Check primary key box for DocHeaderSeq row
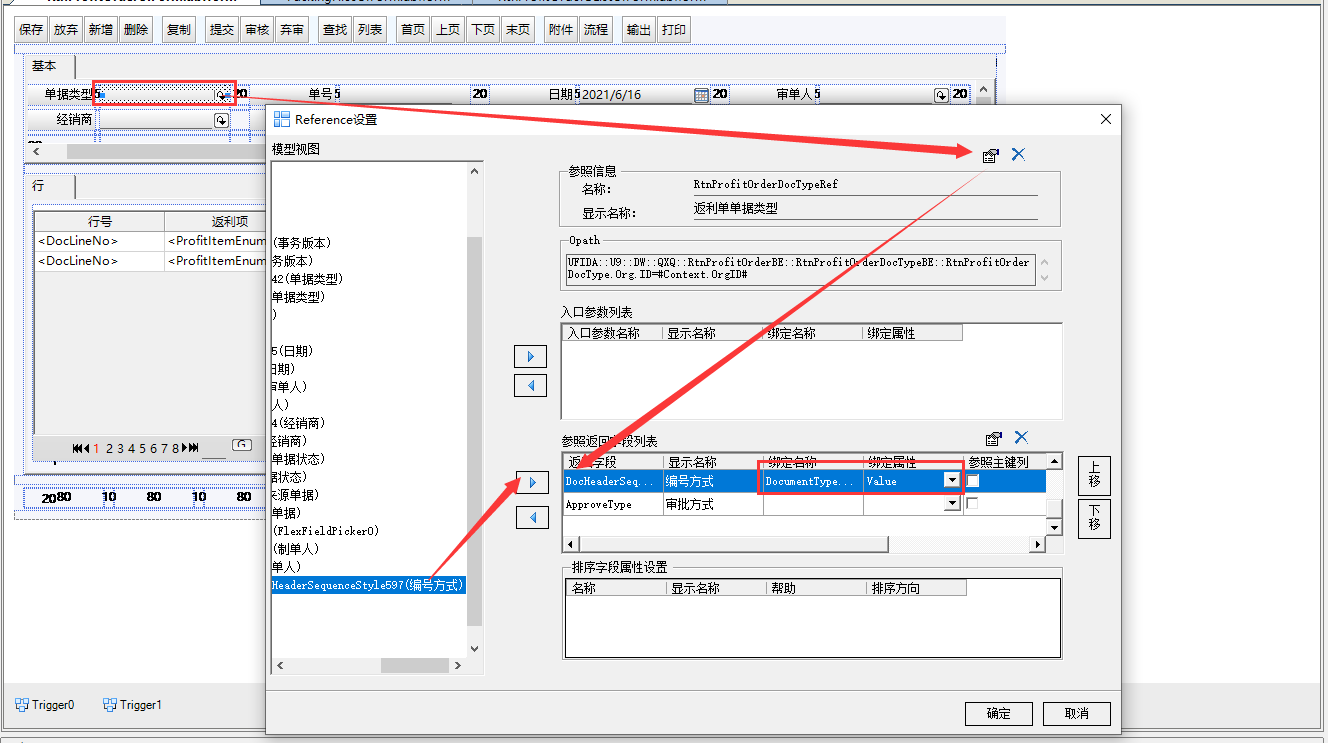Screen dimensions: 1328x743 click(x=973, y=481)
